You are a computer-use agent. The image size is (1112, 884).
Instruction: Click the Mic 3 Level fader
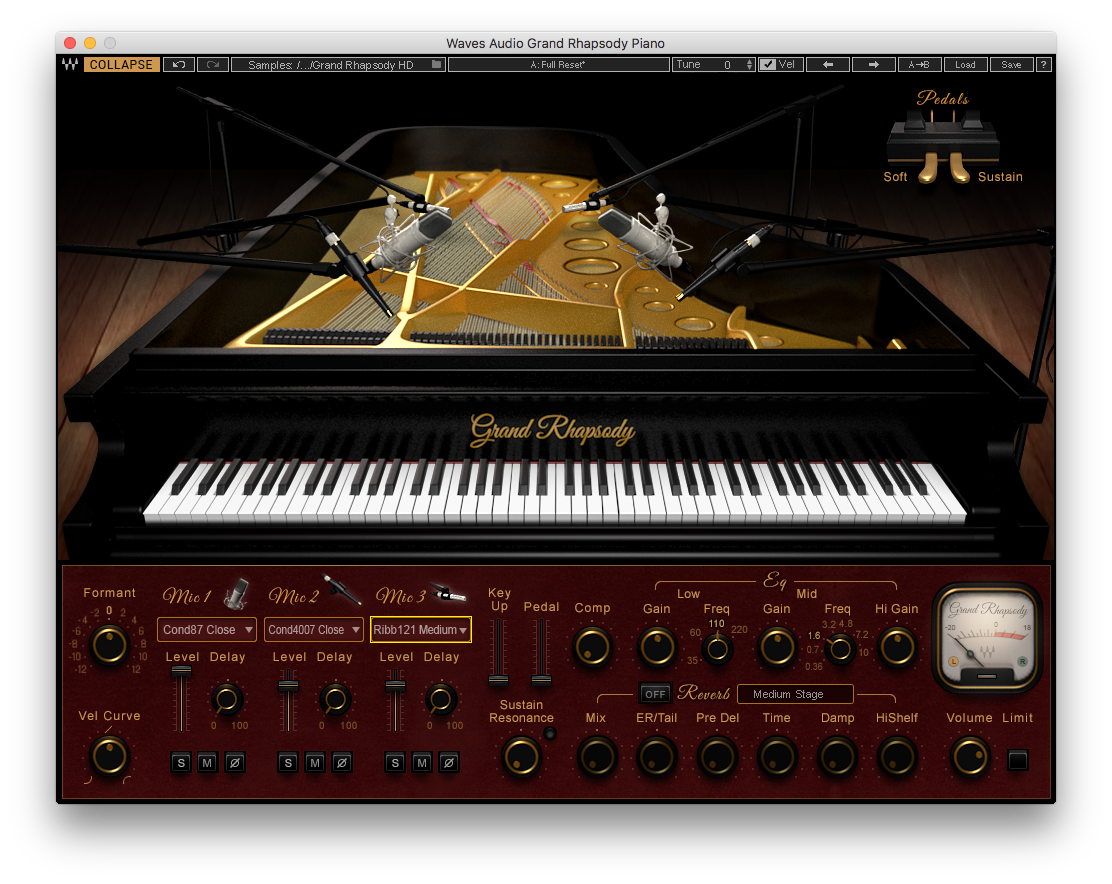pos(395,686)
